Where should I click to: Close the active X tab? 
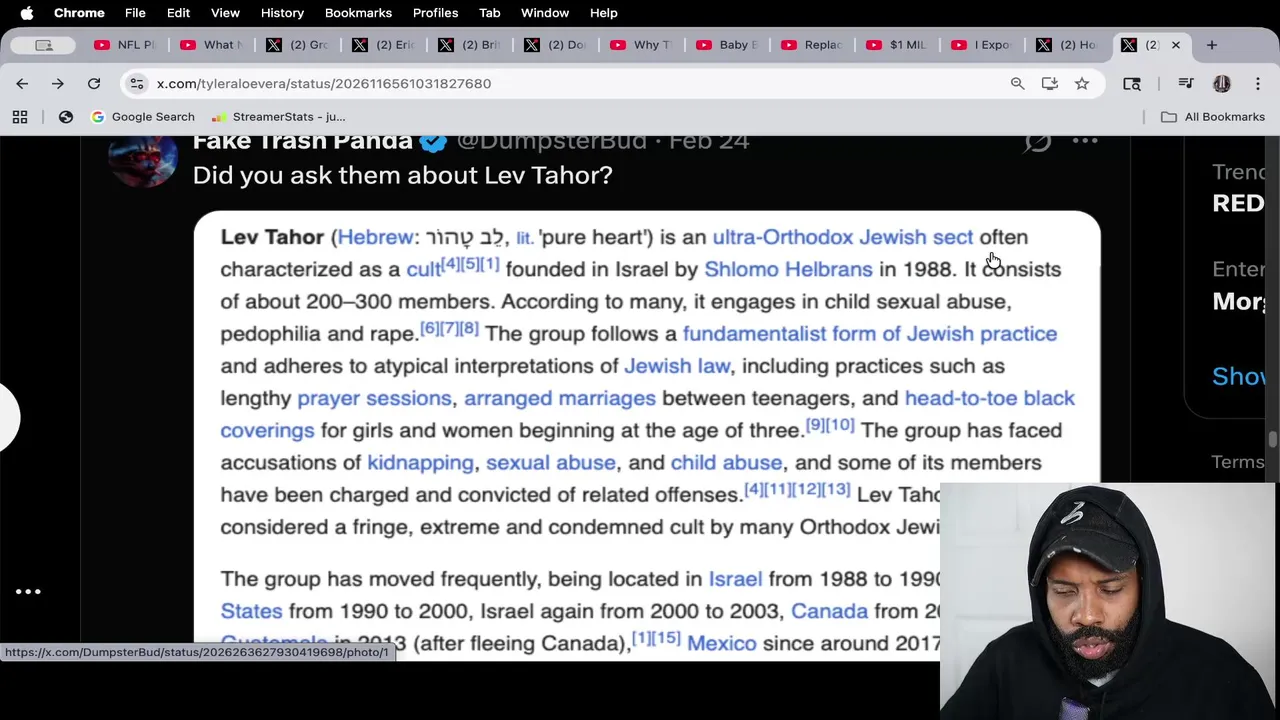1176,45
